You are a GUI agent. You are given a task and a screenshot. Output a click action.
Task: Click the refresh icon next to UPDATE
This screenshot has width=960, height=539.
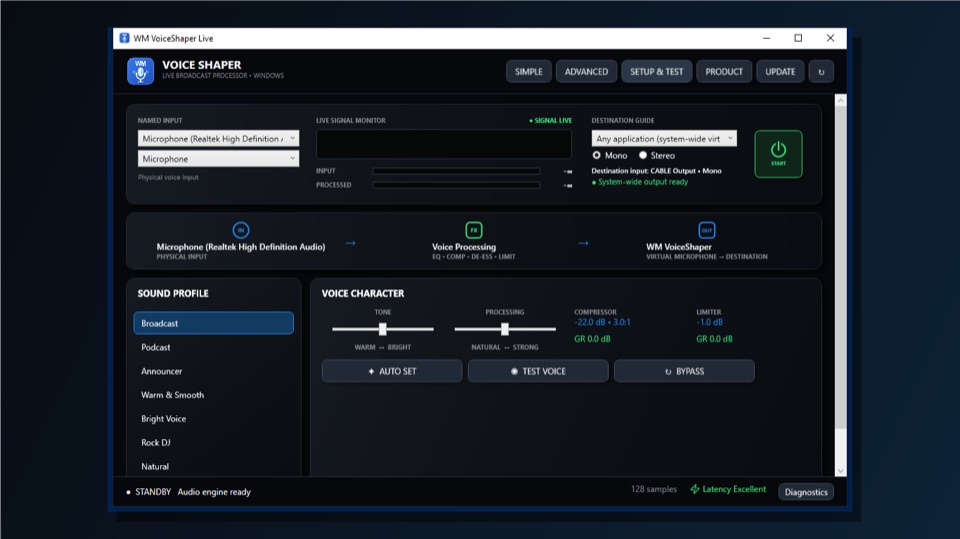pyautogui.click(x=821, y=72)
